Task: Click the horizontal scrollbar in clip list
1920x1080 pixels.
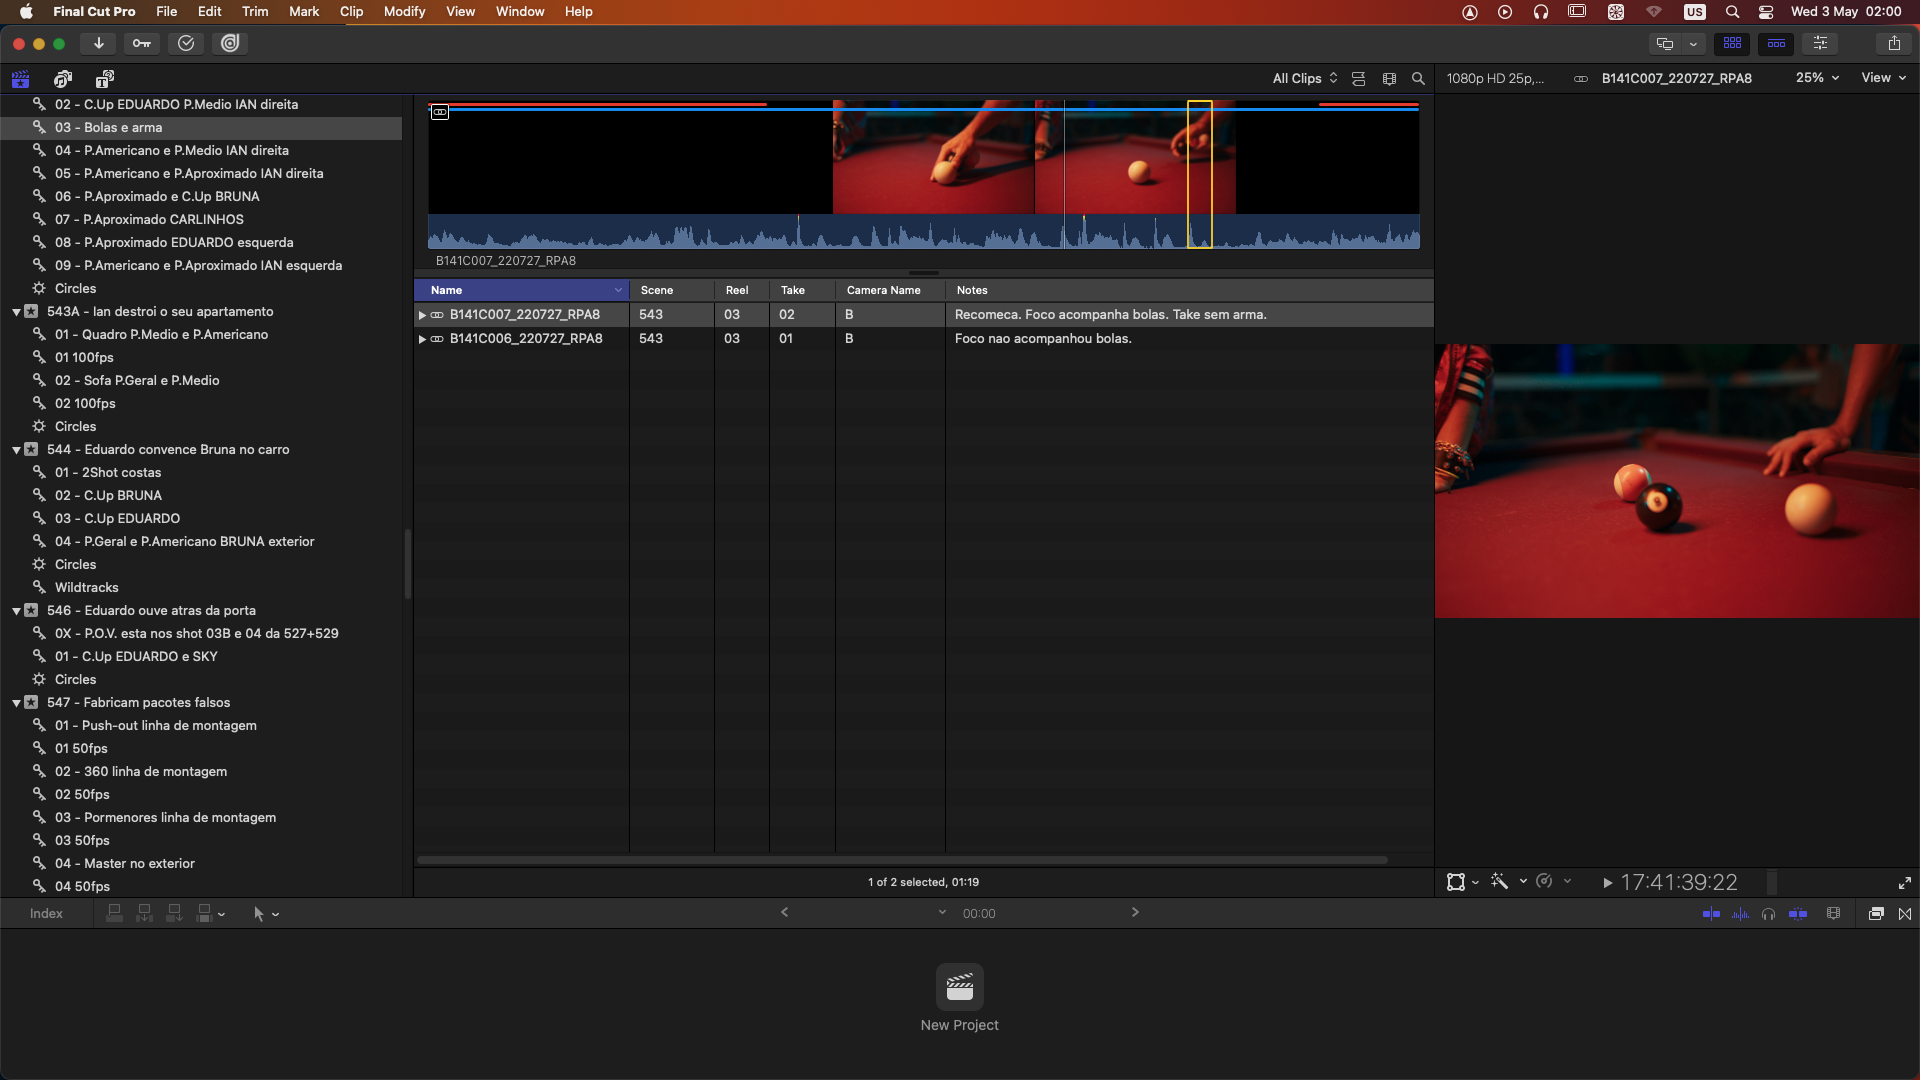Action: point(900,860)
